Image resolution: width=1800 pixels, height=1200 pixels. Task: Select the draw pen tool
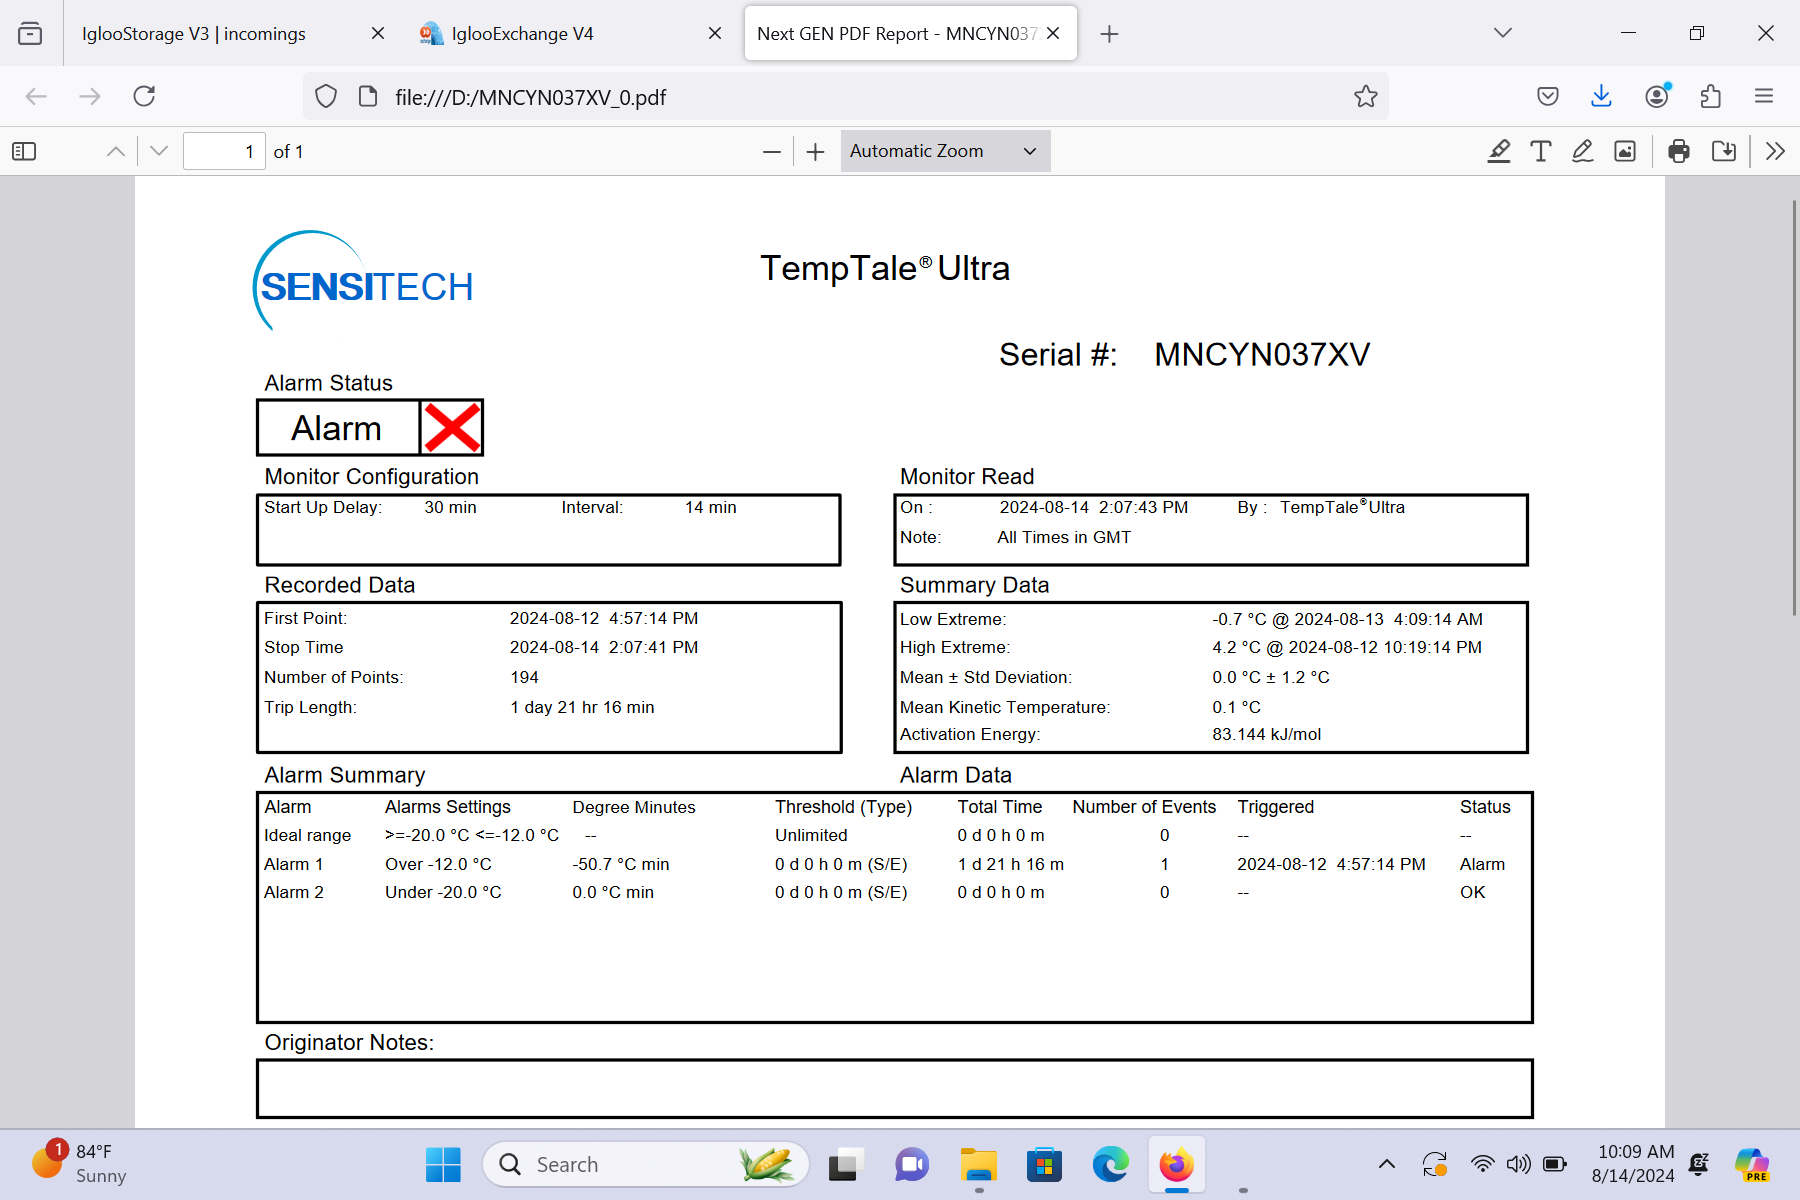(1583, 151)
